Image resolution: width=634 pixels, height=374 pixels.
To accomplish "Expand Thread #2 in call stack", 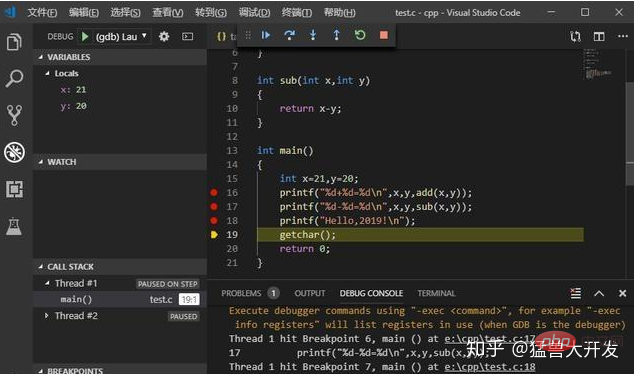I will pyautogui.click(x=47, y=315).
